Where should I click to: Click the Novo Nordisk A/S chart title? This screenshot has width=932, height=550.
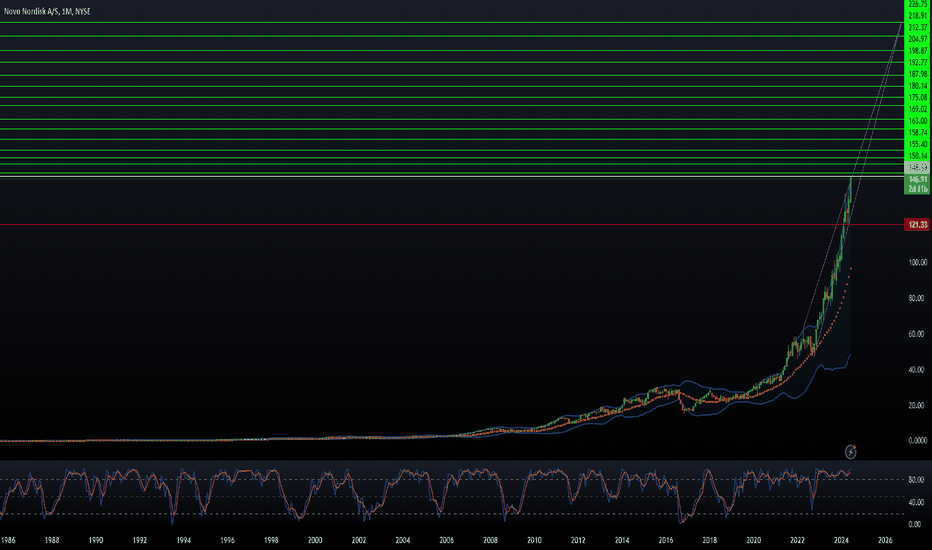click(x=47, y=11)
